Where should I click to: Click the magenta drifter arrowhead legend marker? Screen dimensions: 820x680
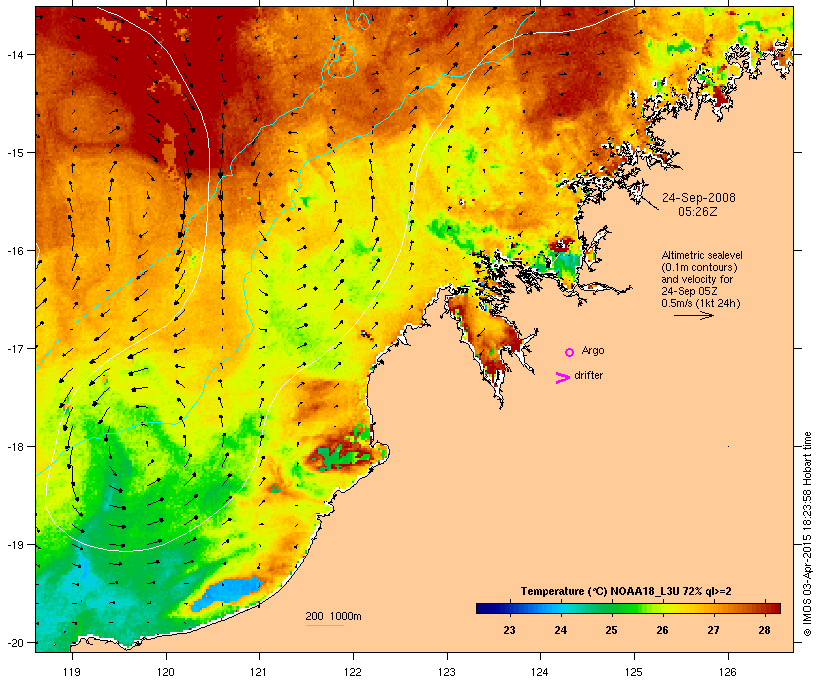click(x=563, y=378)
